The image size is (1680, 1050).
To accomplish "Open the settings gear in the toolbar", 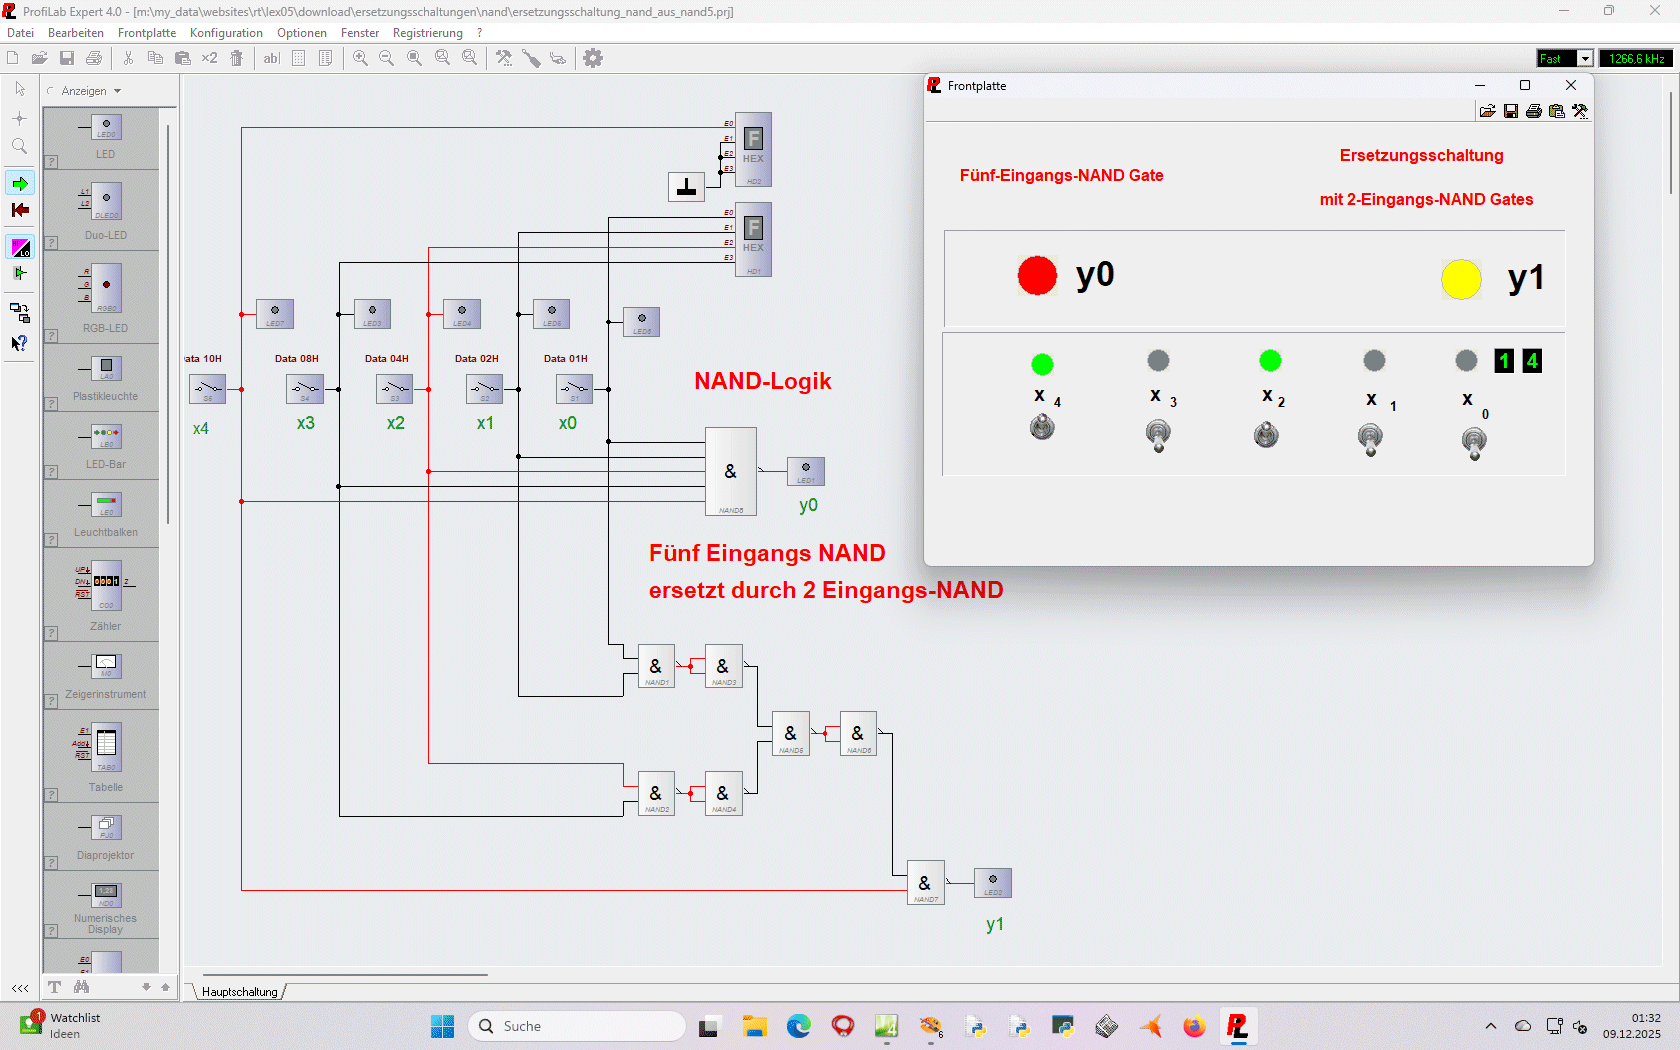I will (593, 58).
